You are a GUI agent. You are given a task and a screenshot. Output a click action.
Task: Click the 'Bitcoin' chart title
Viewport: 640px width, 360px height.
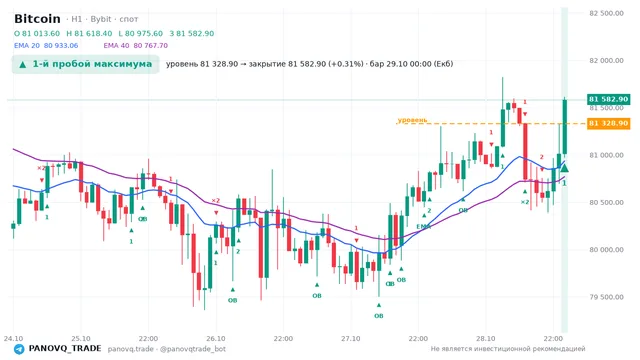coord(37,19)
